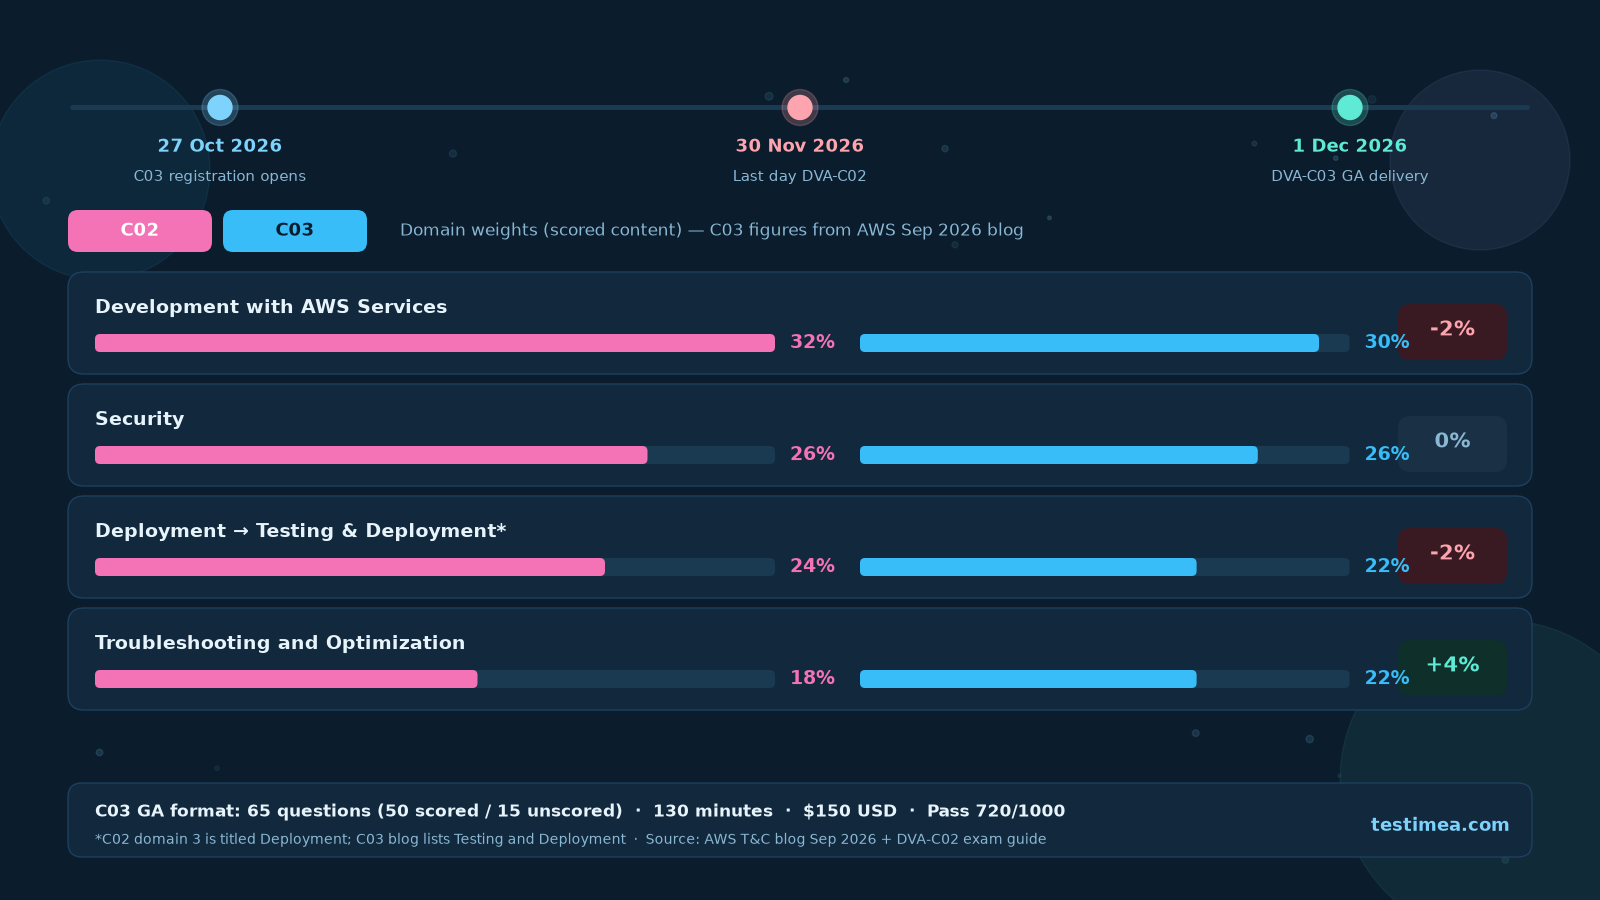
Task: Click the pink C02 bar for Development with AWS Services
Action: pos(435,343)
